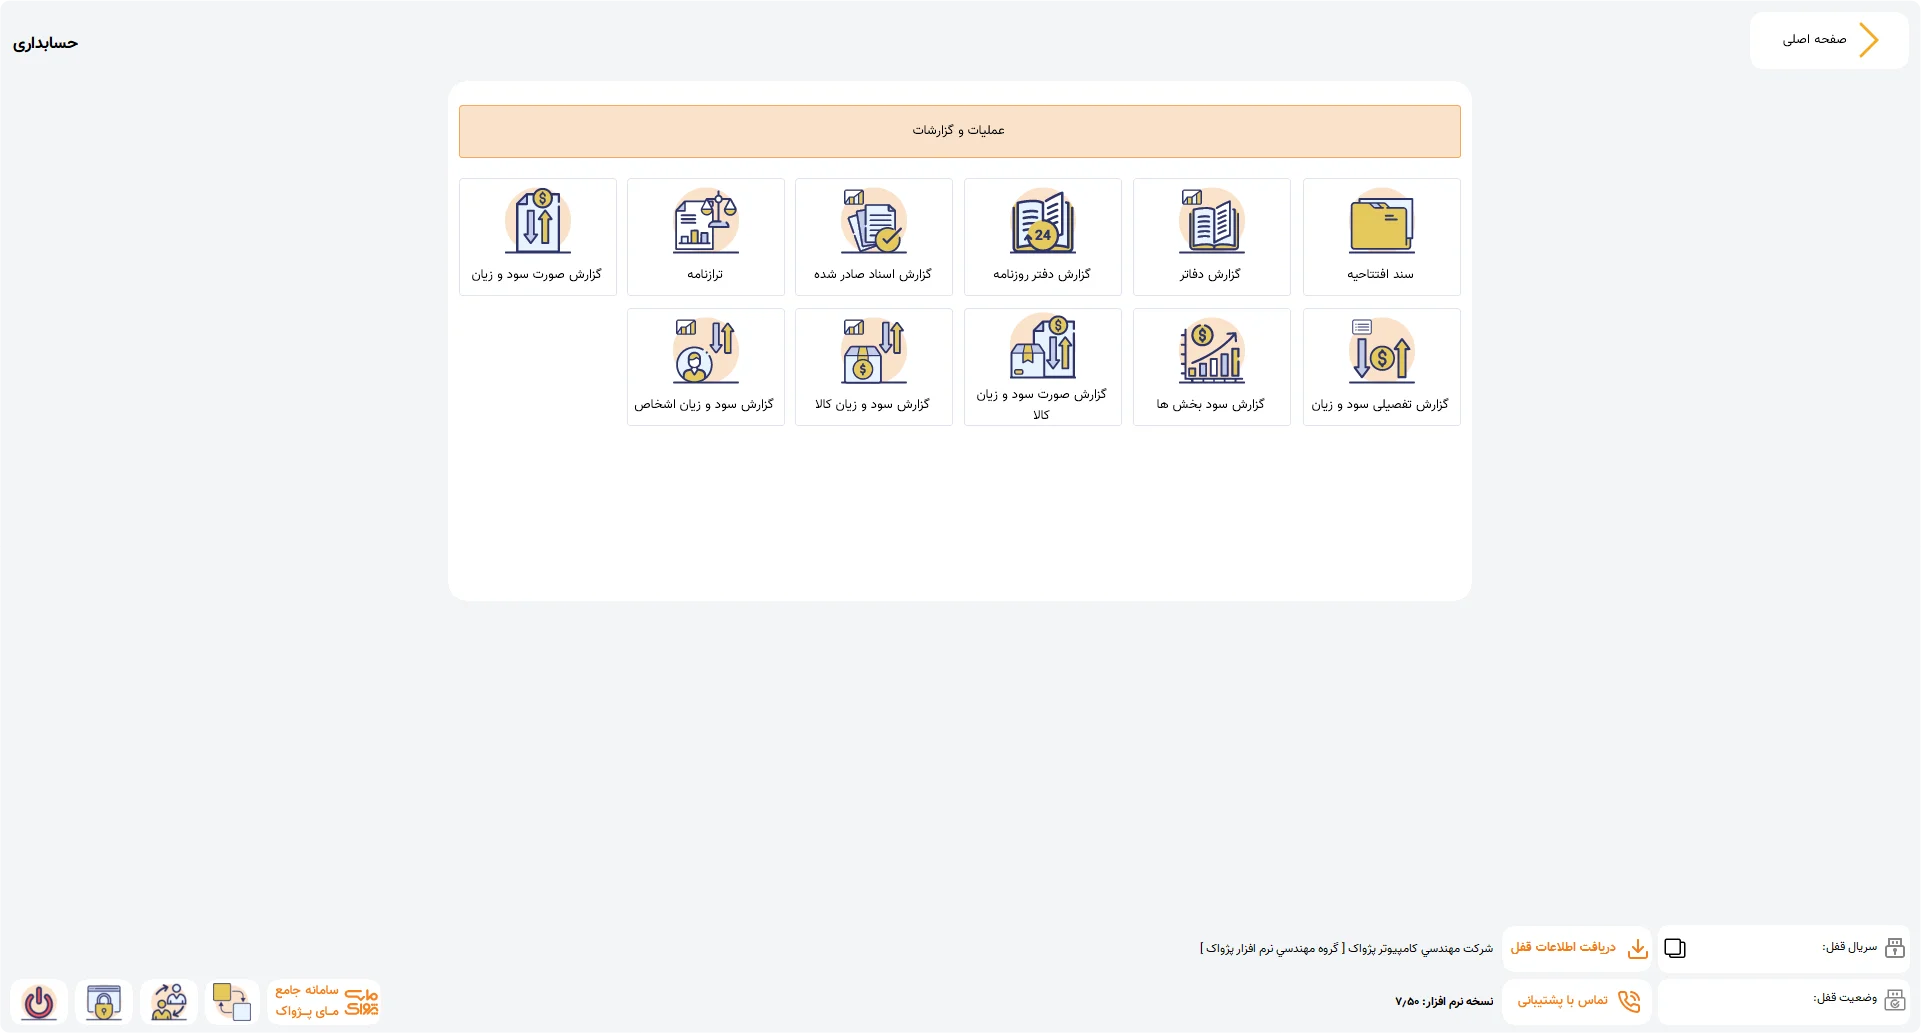The image size is (1921, 1033).
Task: Click the red power exit icon
Action: (x=39, y=1002)
